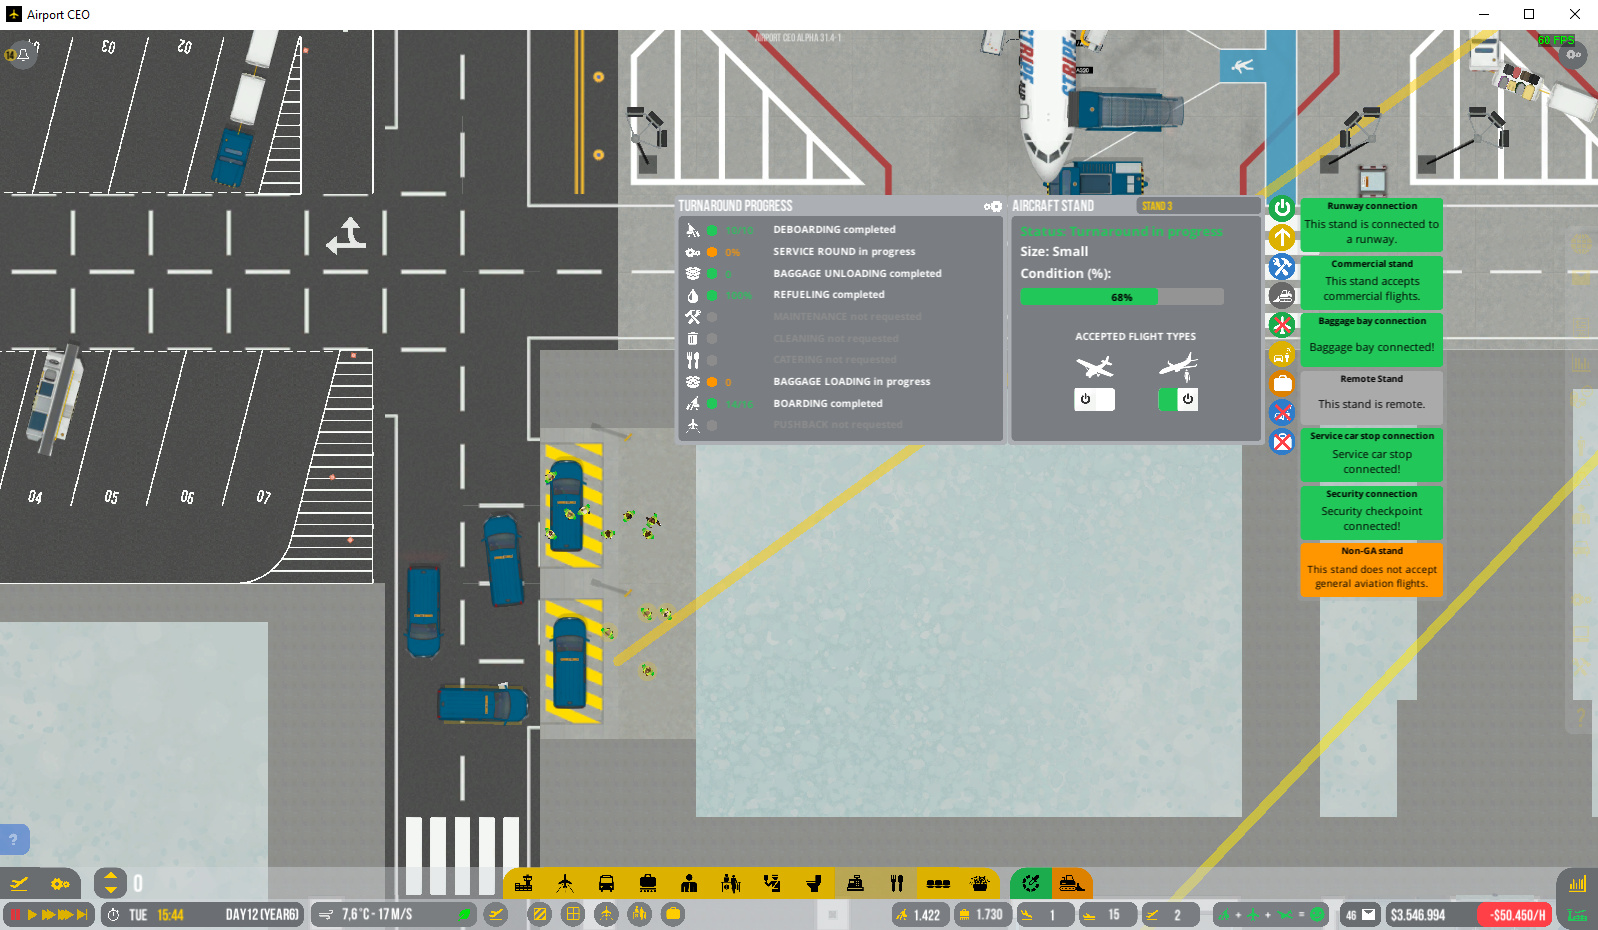Open the email inbox with 46 messages
The width and height of the screenshot is (1598, 930).
[x=1360, y=915]
